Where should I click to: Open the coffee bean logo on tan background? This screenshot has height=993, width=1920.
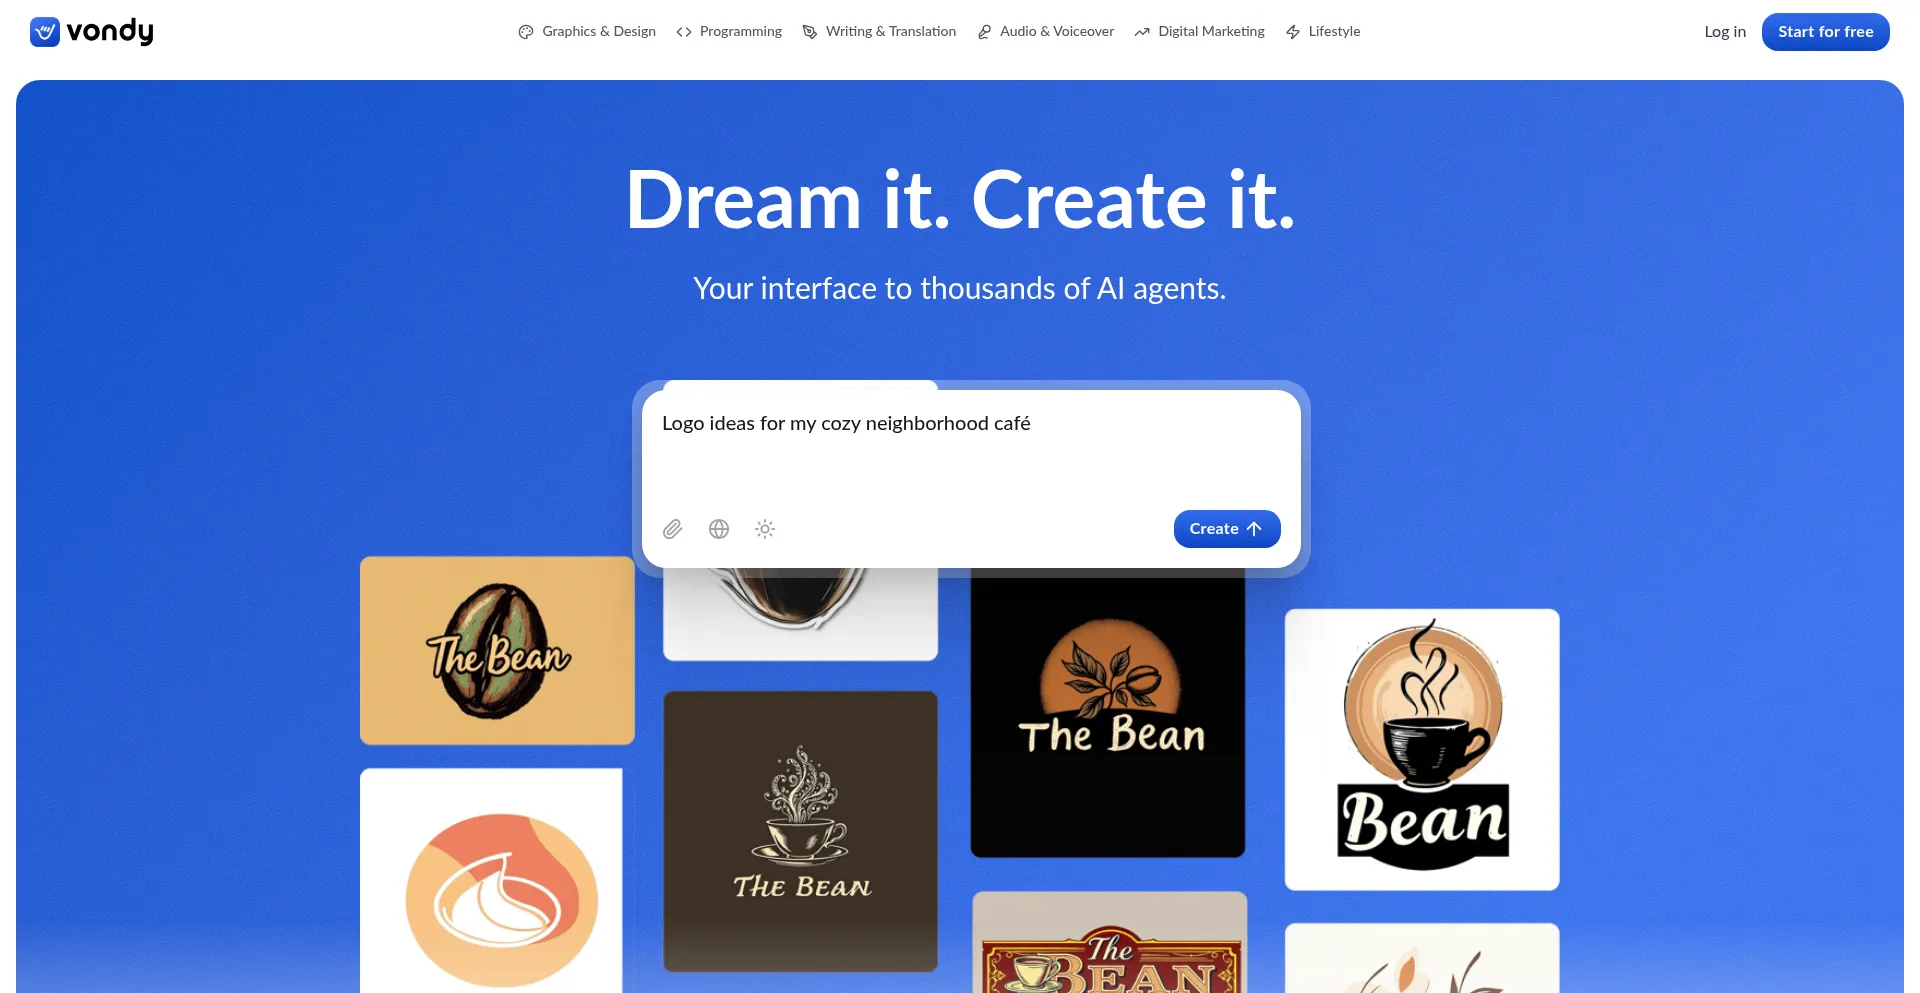click(x=497, y=650)
